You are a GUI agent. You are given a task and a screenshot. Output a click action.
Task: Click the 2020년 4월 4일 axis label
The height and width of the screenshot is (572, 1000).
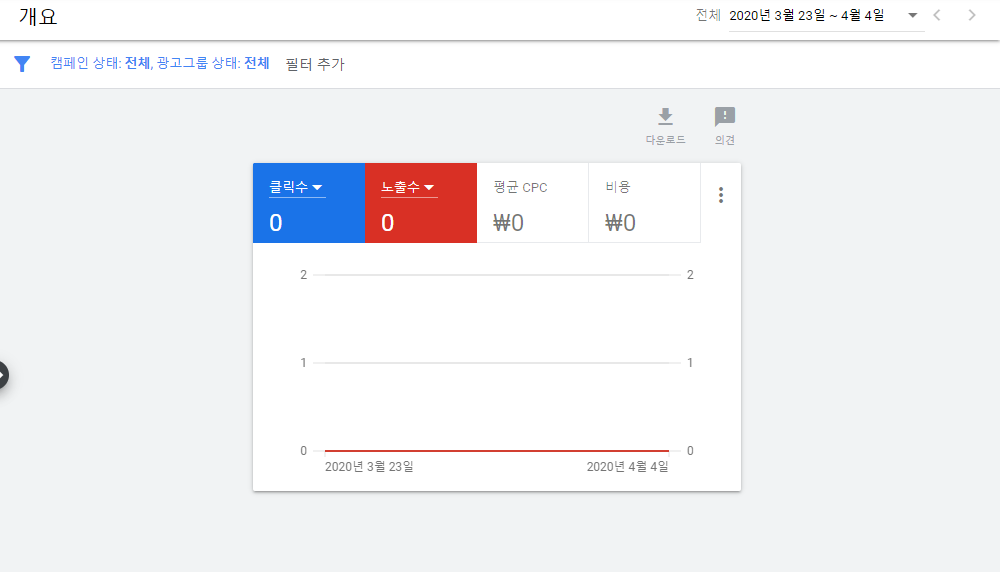(628, 467)
